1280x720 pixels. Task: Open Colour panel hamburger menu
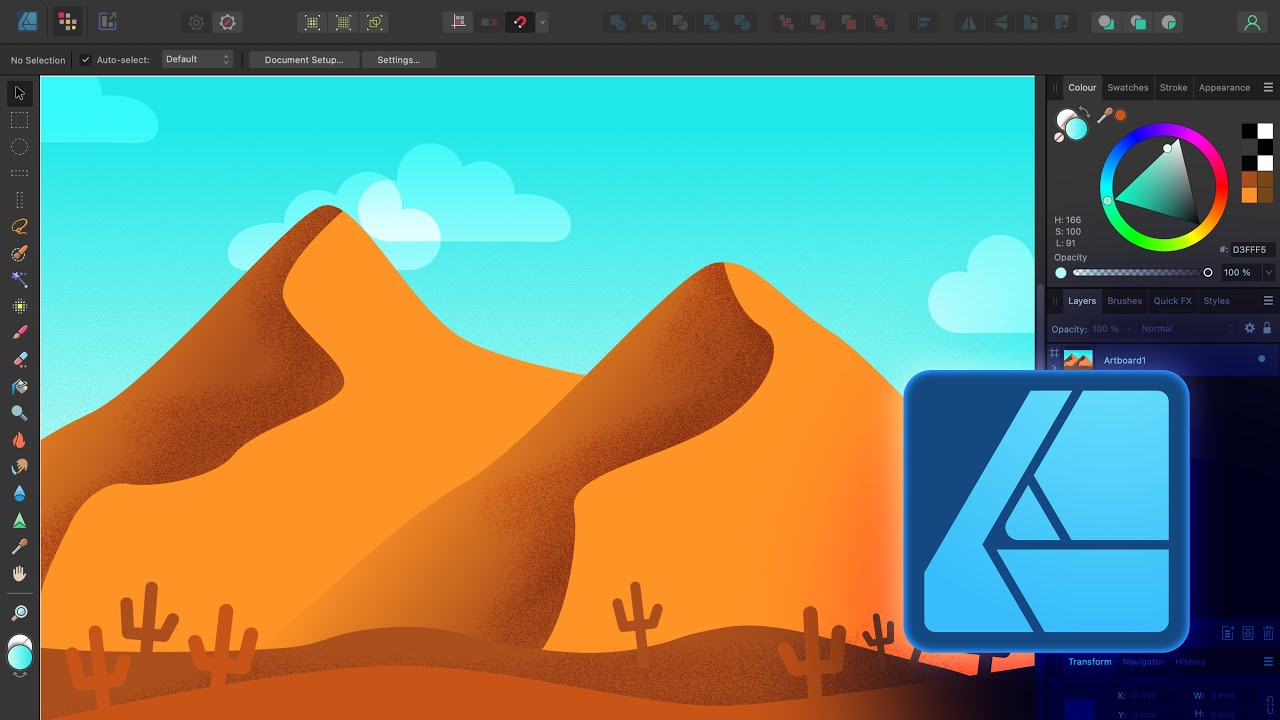[x=1268, y=88]
